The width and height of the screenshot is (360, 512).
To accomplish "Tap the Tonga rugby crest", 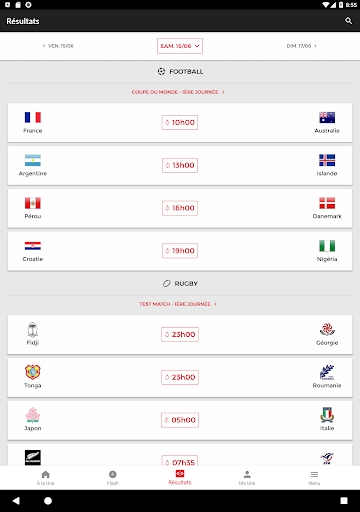I will click(33, 372).
